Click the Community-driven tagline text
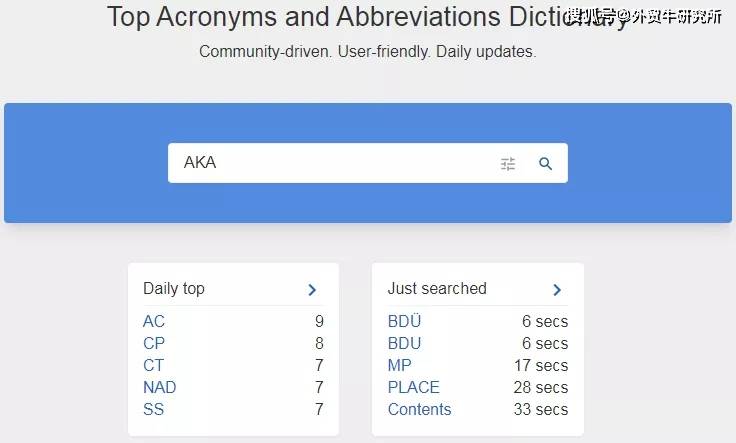Viewport: 736px width, 443px height. click(368, 51)
